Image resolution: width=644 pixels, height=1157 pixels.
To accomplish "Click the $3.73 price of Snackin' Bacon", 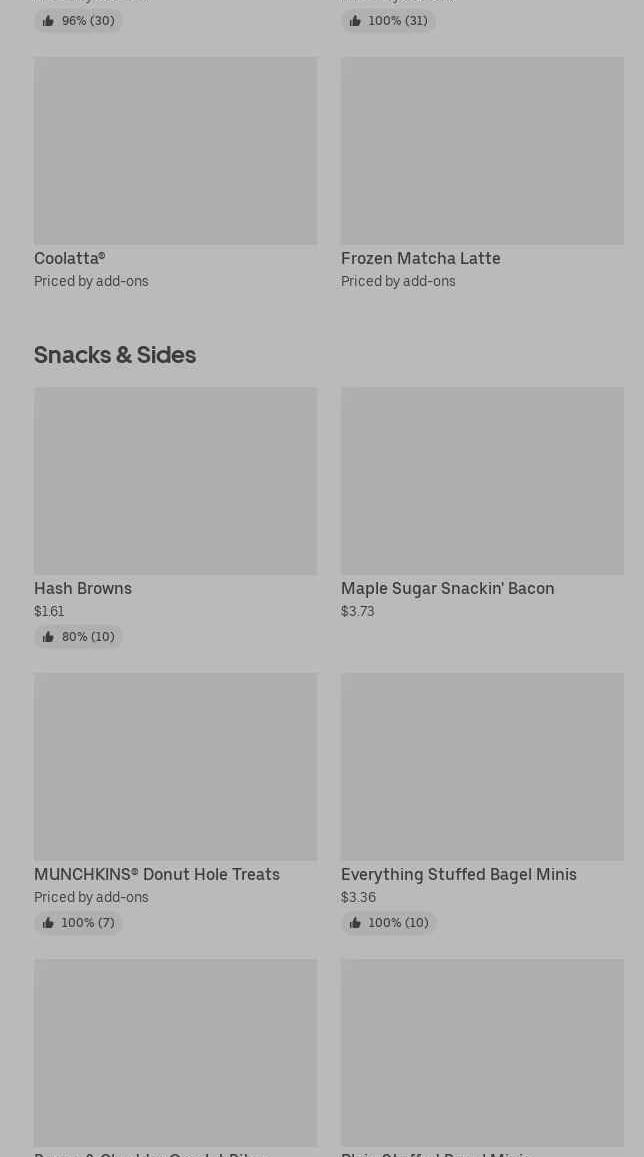I will point(357,611).
